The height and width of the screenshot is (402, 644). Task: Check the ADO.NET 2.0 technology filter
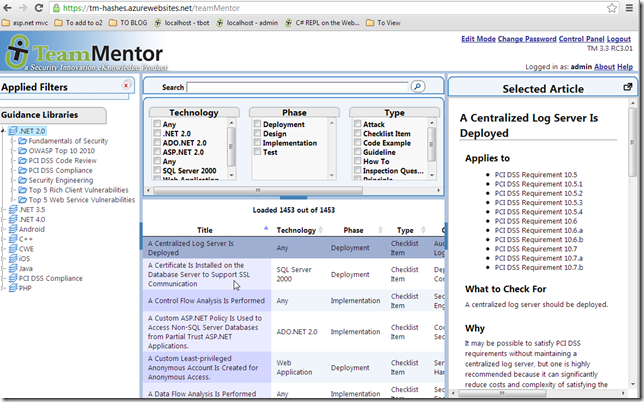tap(157, 143)
